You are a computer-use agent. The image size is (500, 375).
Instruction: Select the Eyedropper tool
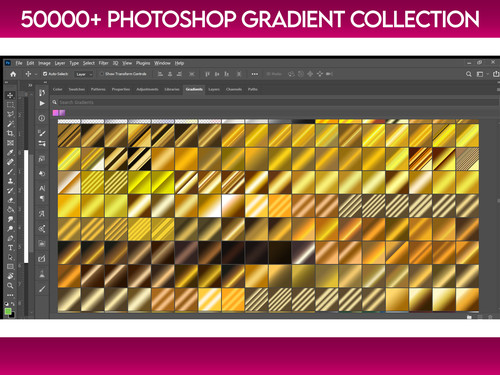pos(10,153)
